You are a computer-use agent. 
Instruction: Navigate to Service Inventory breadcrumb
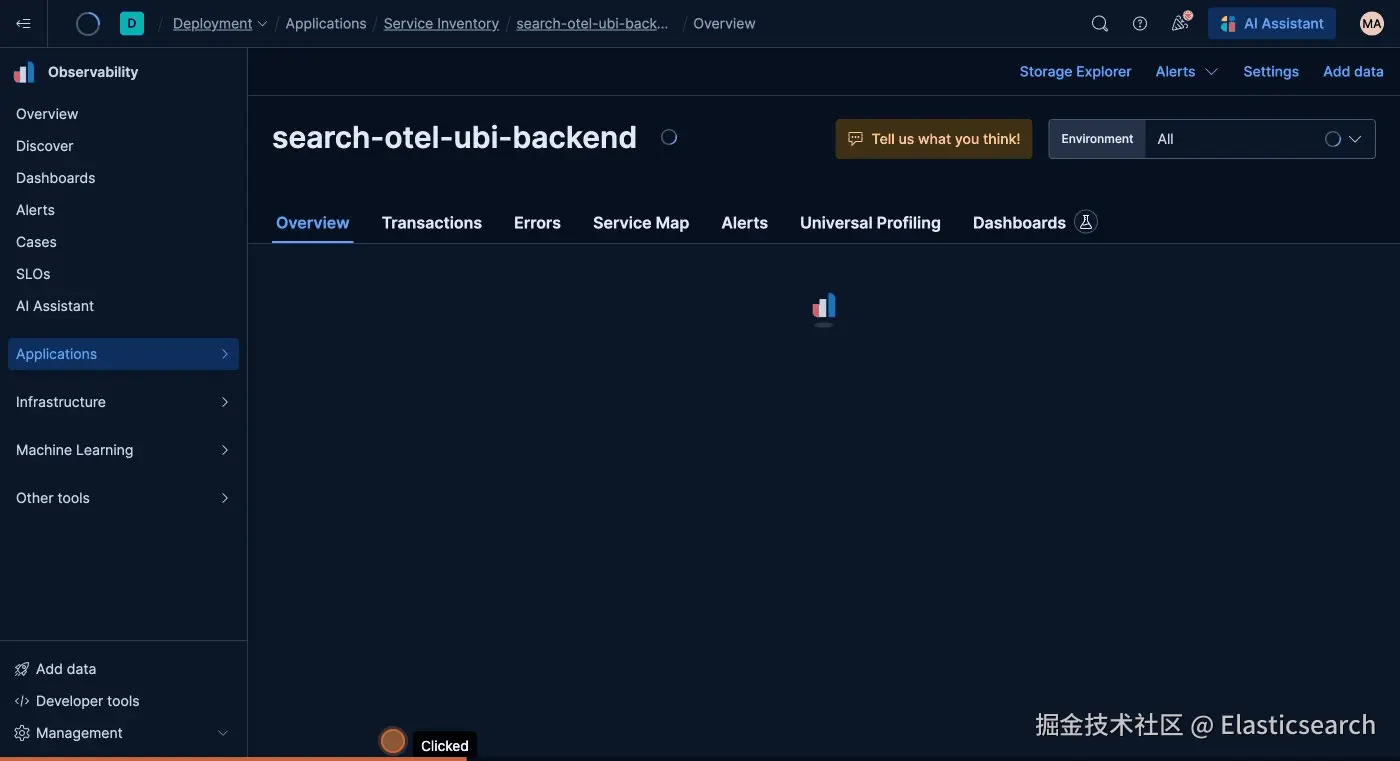(441, 23)
